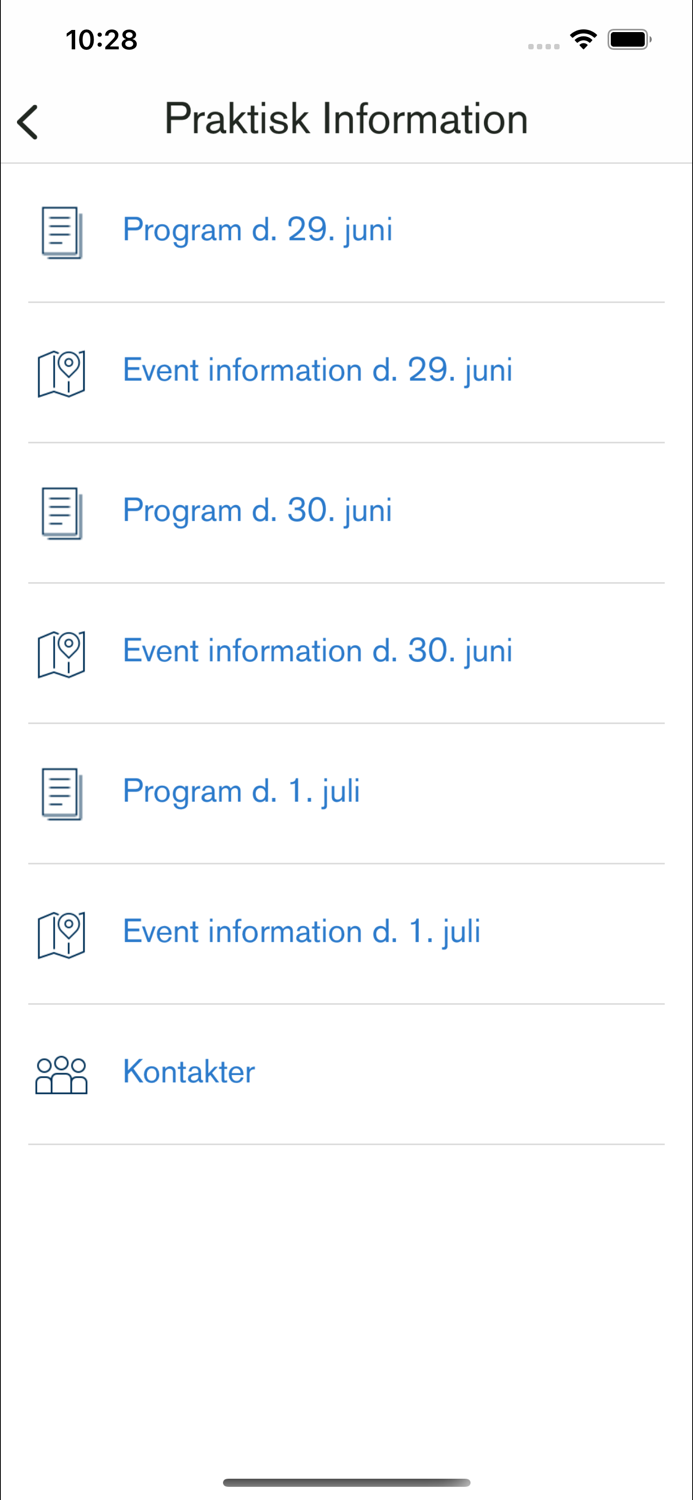693x1500 pixels.
Task: Select the folded map icon for Event information d. 1. juli
Action: [61, 934]
